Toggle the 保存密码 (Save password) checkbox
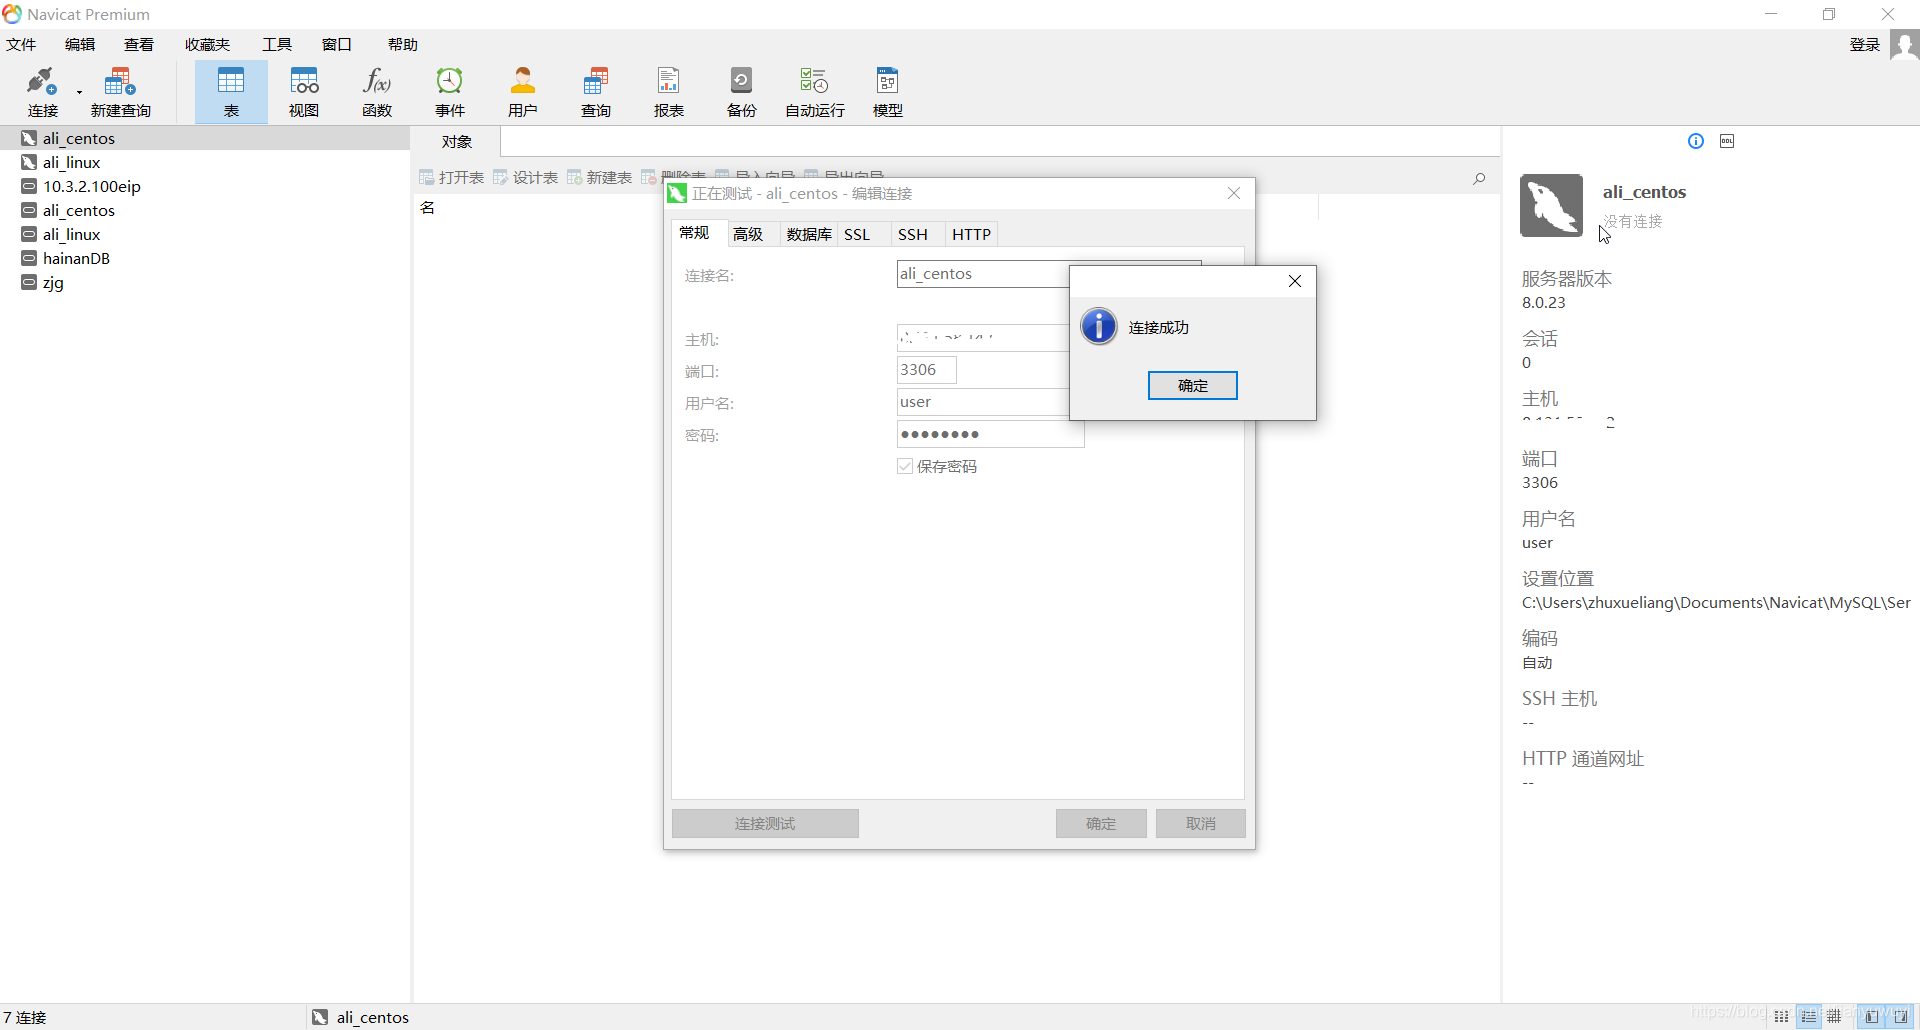 click(905, 466)
